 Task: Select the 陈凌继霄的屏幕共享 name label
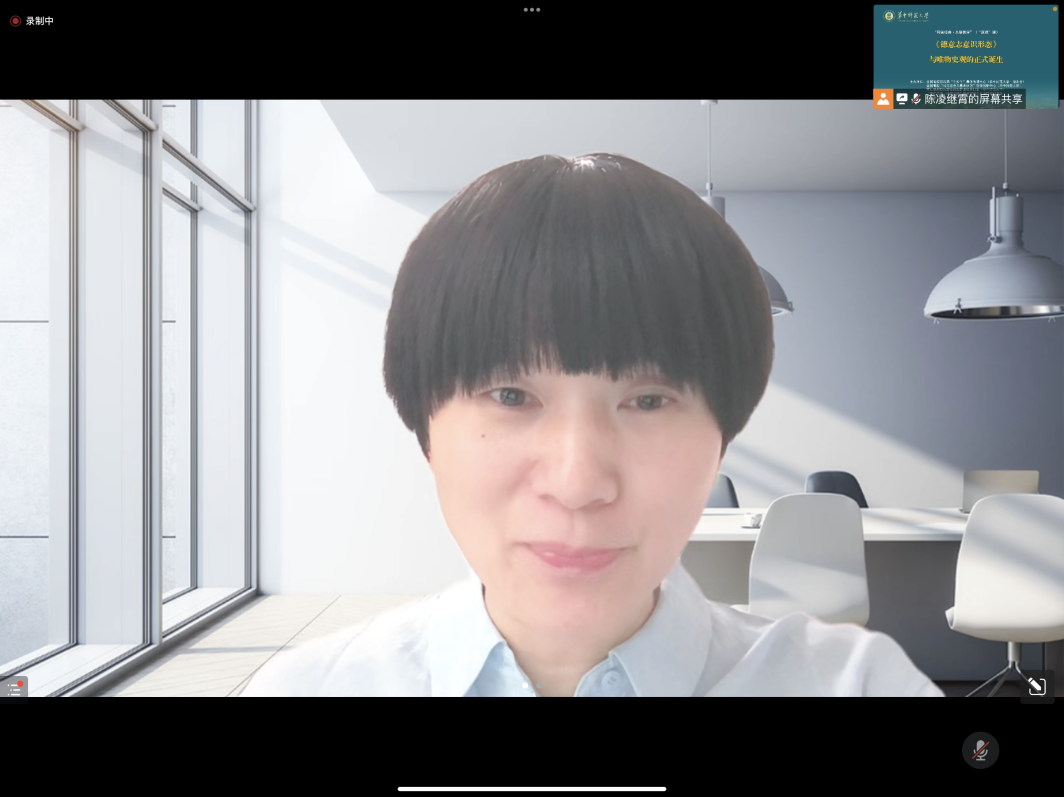coord(973,99)
